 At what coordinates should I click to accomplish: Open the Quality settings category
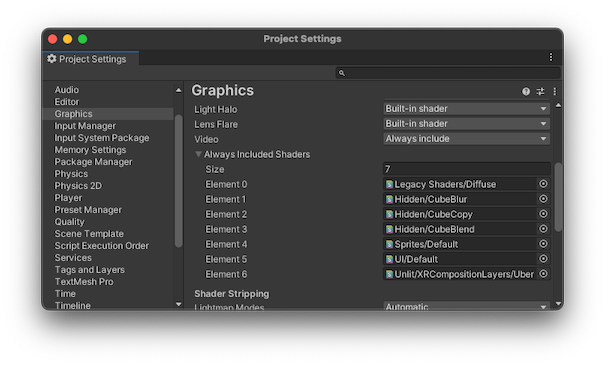[x=69, y=222]
